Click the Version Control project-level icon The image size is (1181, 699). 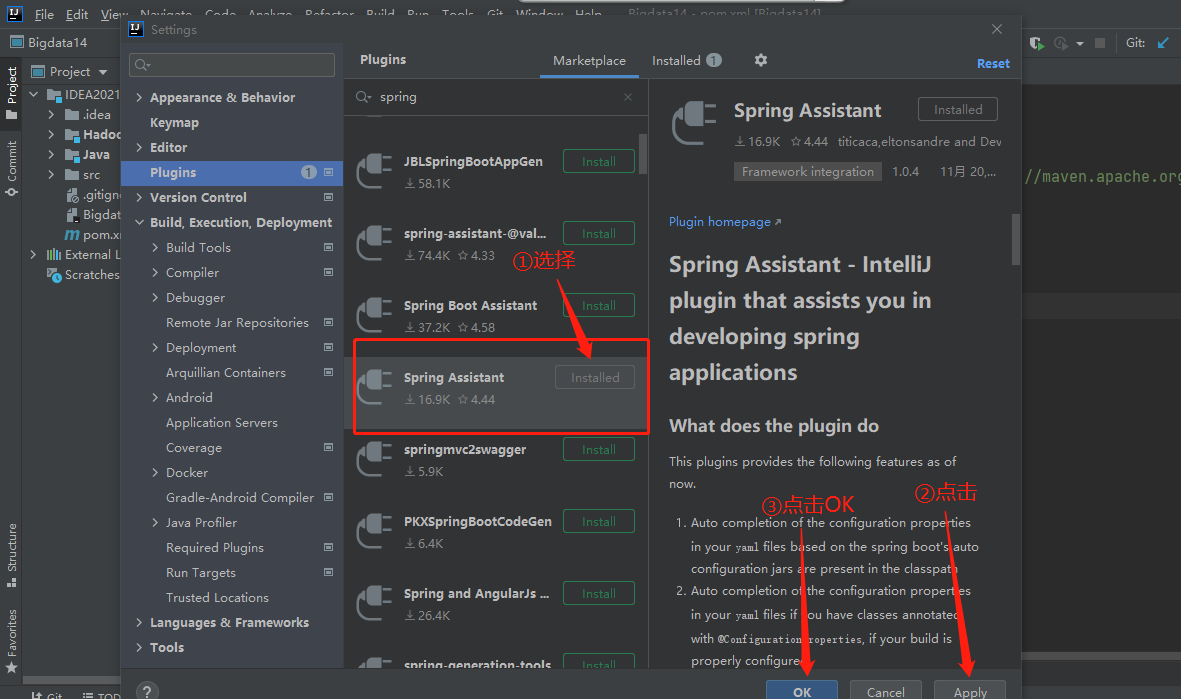pyautogui.click(x=328, y=197)
